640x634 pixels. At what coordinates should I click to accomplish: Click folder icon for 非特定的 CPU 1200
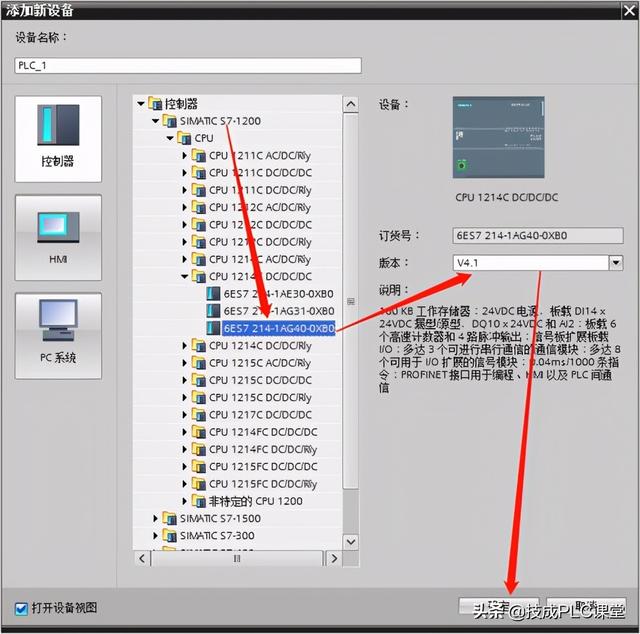(199, 501)
